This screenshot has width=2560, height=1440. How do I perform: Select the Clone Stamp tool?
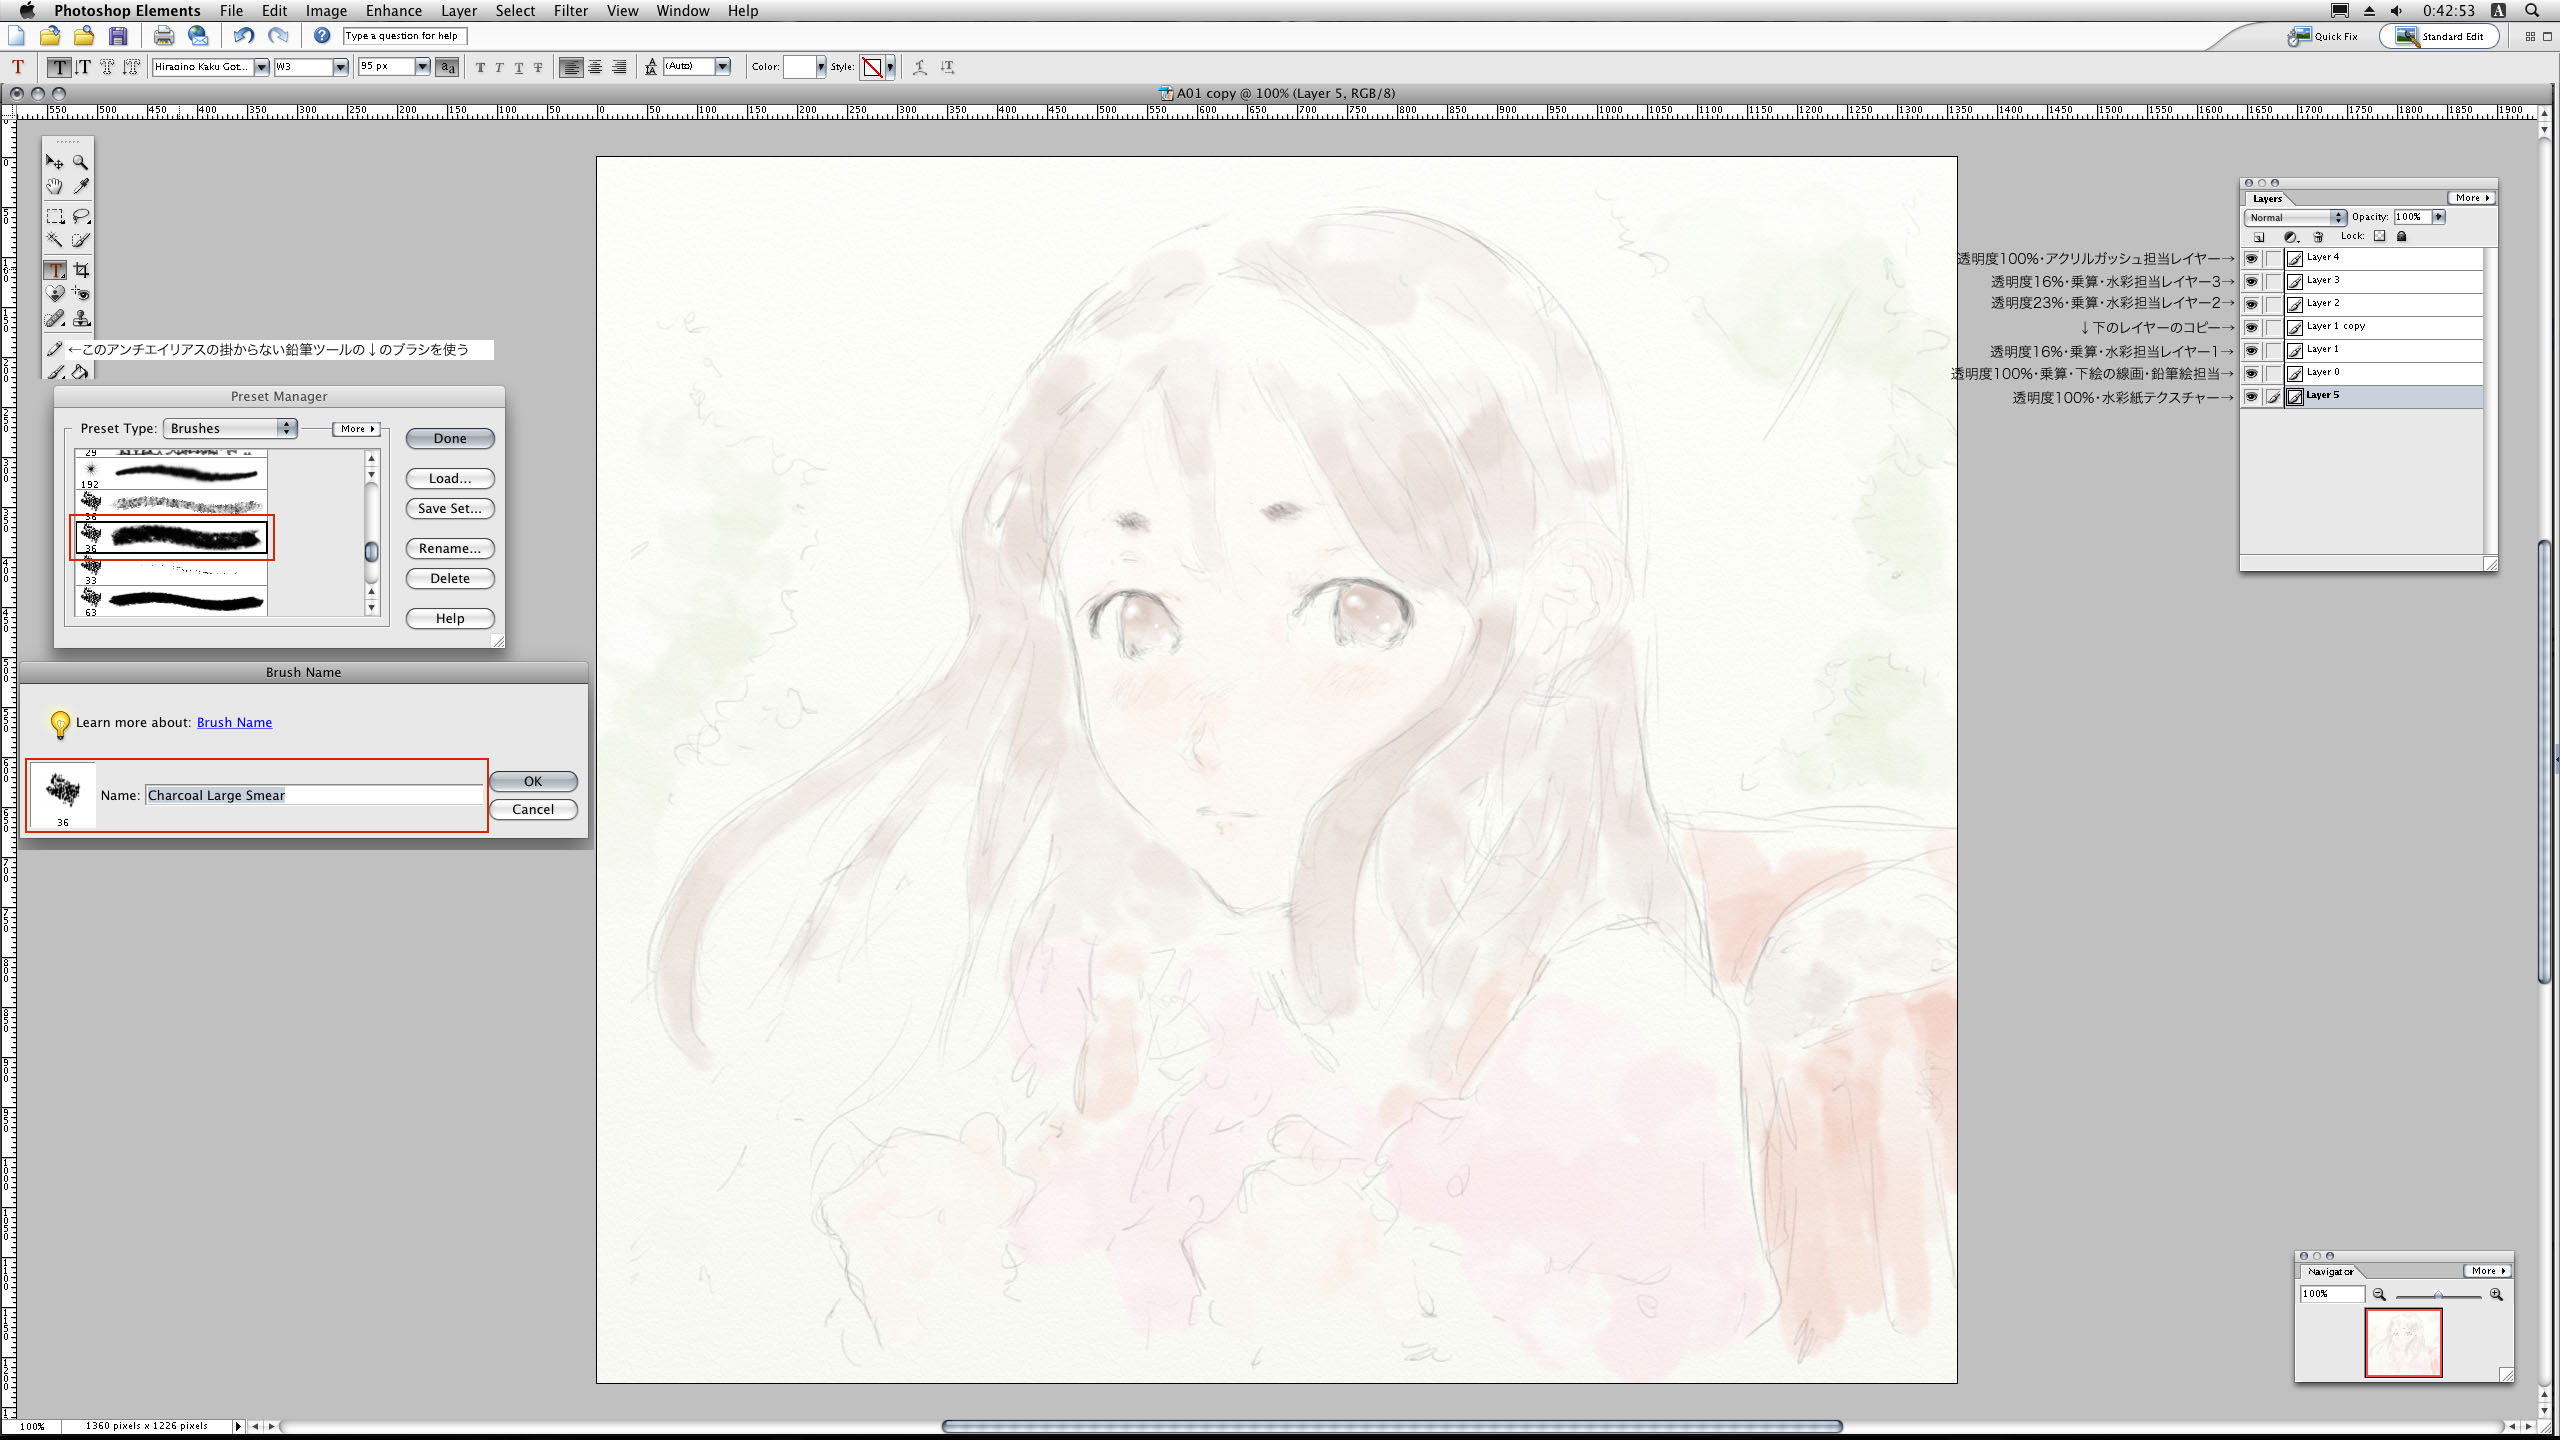click(x=81, y=319)
